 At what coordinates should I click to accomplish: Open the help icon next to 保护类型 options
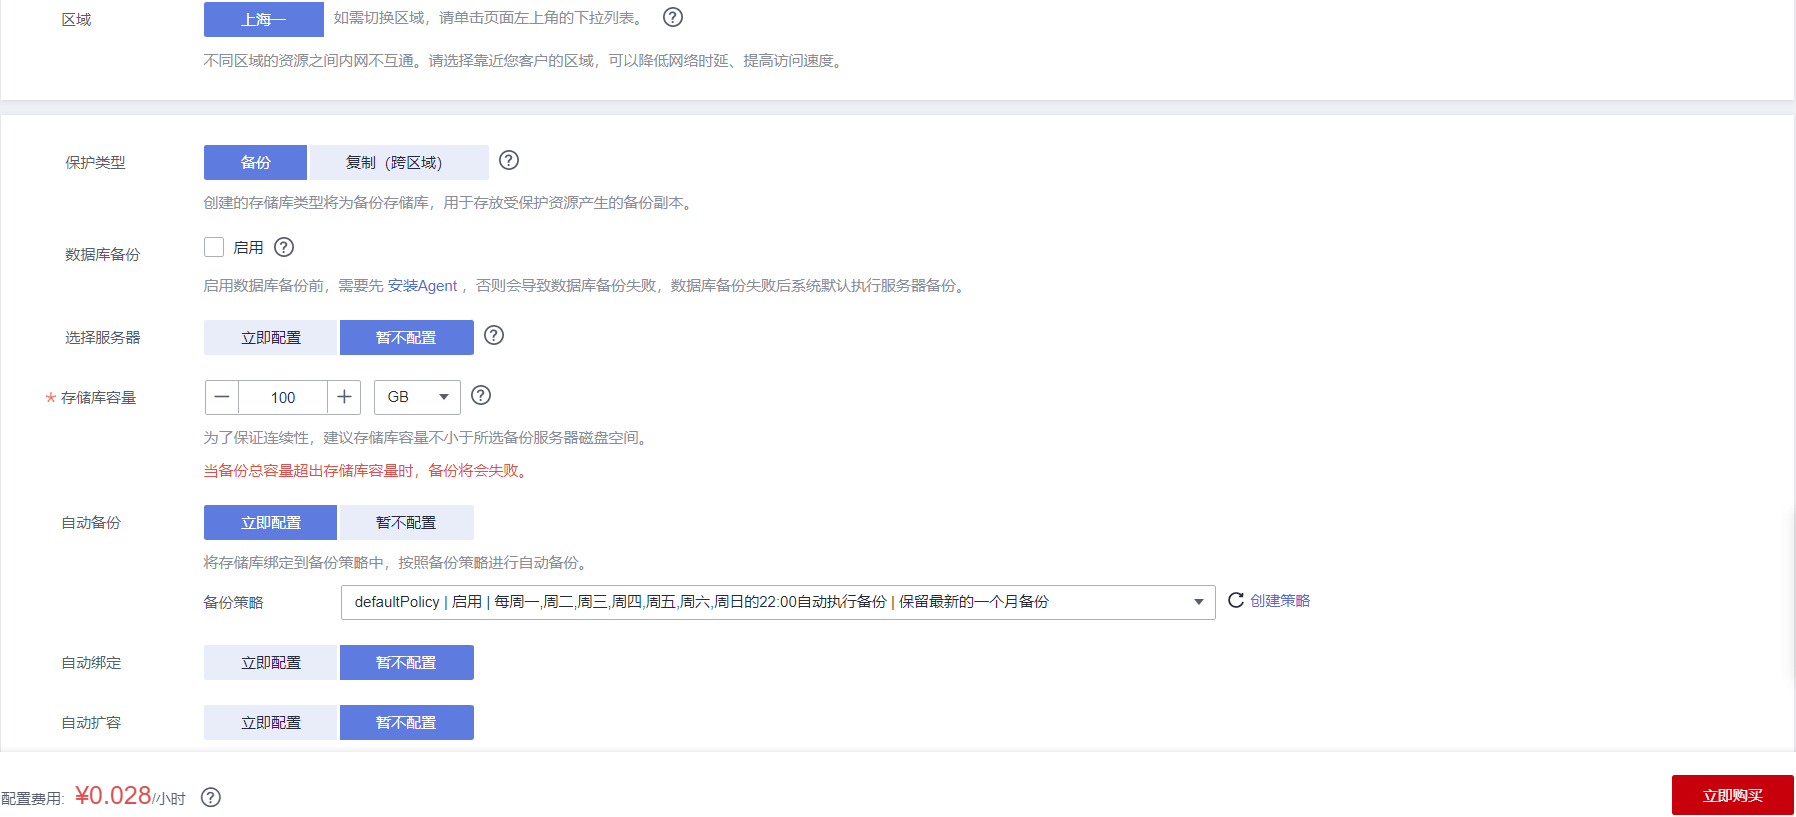[509, 160]
